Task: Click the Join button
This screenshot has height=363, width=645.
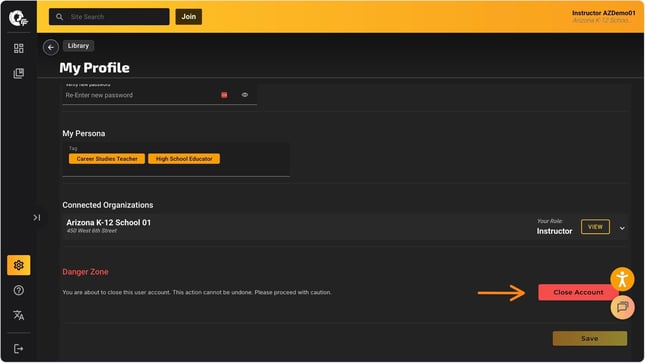Action: [189, 16]
